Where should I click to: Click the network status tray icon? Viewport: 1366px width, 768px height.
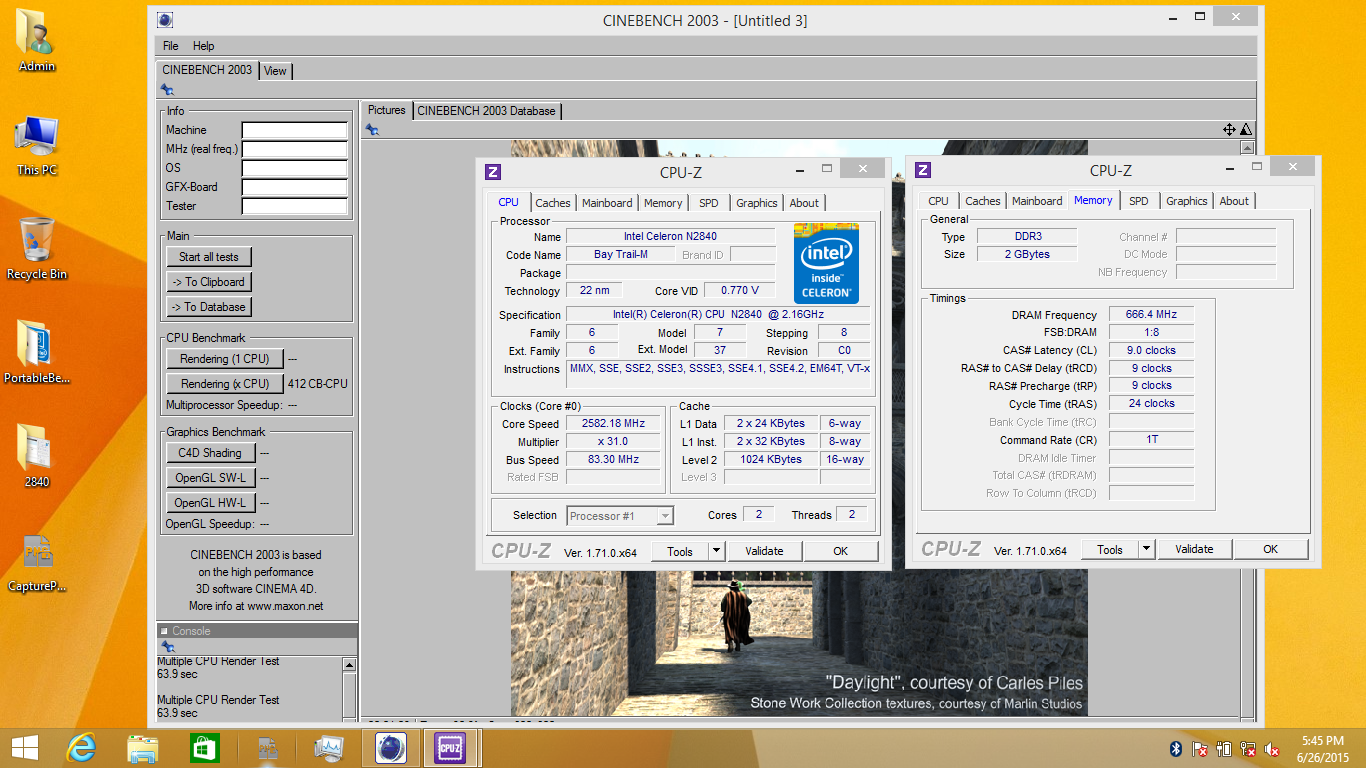click(x=1248, y=748)
